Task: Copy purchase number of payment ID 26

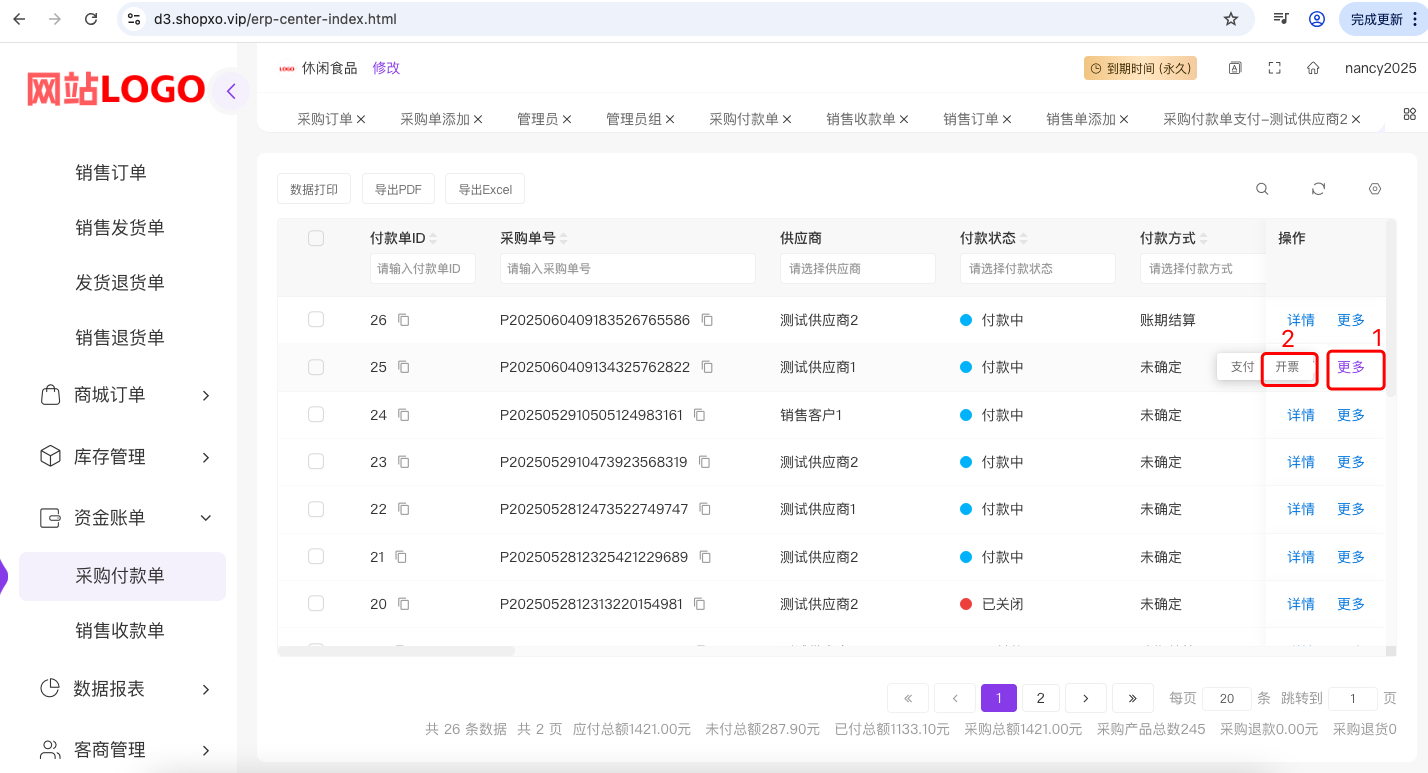Action: tap(707, 320)
